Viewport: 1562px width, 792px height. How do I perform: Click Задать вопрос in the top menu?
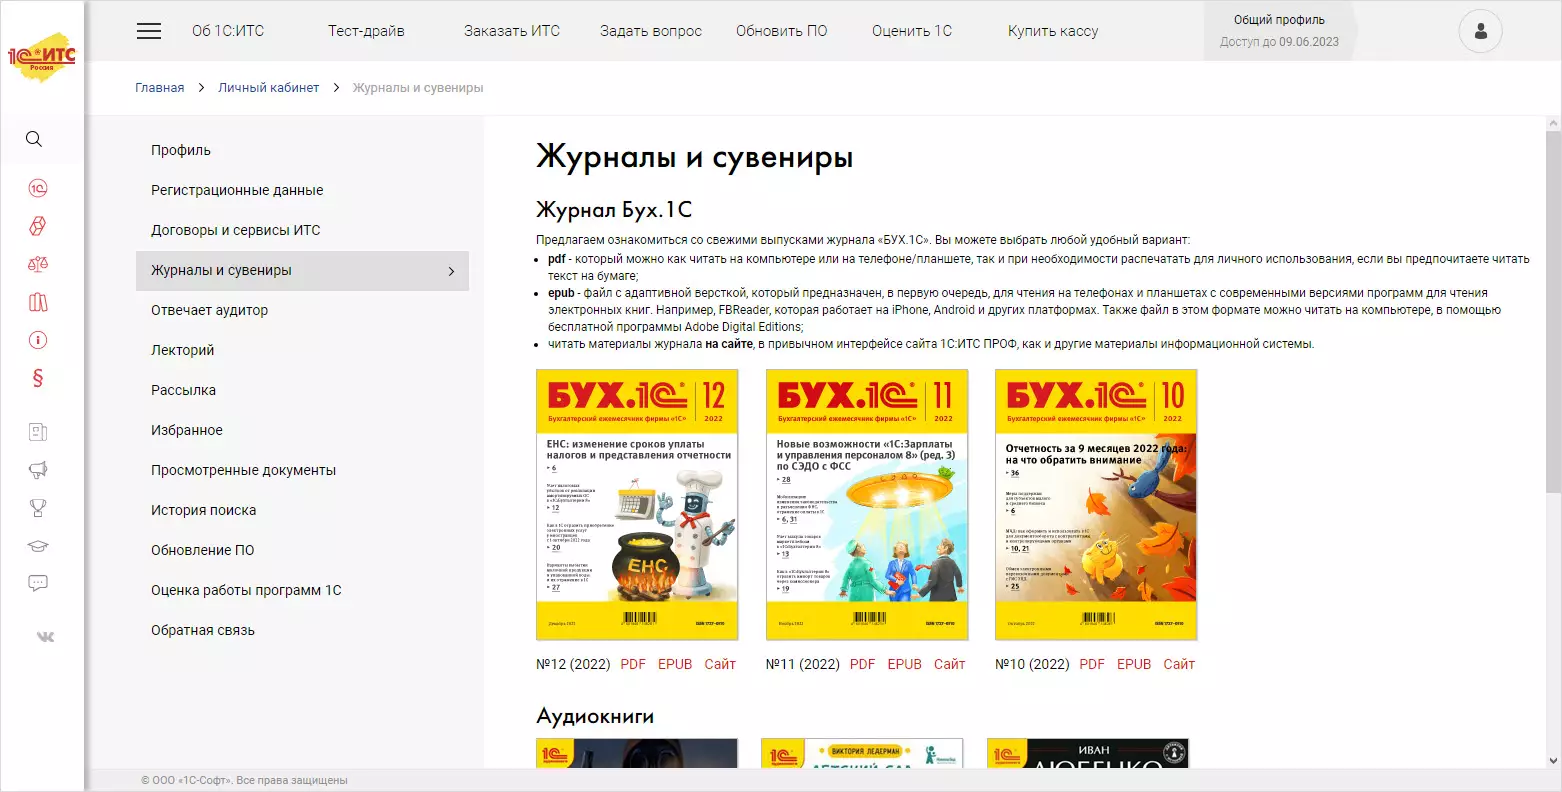651,31
